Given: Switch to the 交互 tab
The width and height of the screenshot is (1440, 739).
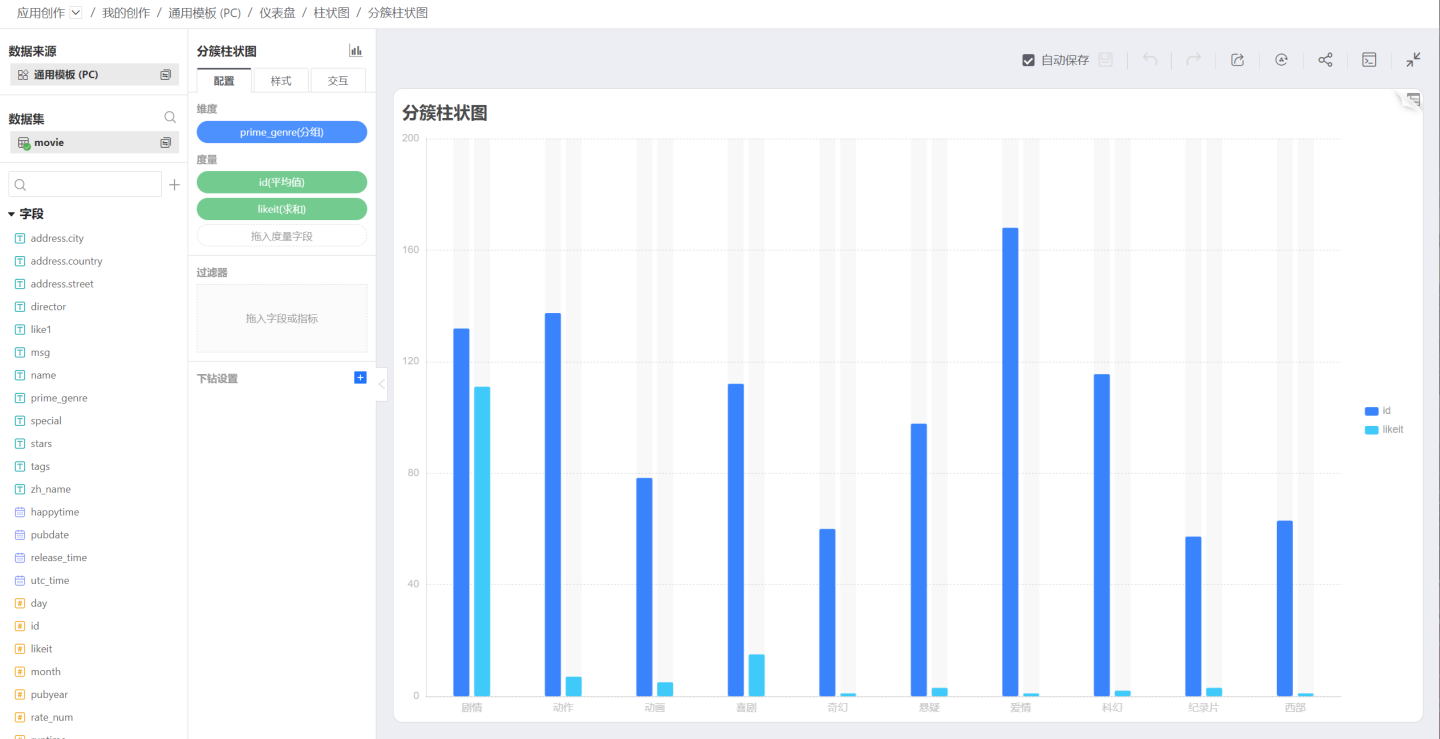Looking at the screenshot, I should tap(338, 81).
